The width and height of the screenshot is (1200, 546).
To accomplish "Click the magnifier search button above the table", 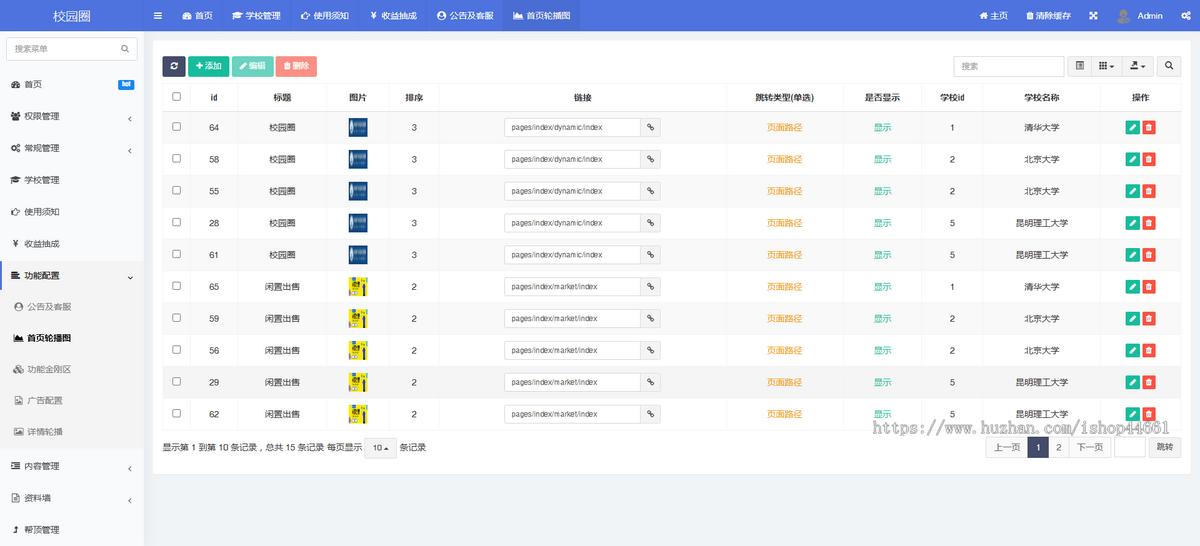I will coord(1168,66).
